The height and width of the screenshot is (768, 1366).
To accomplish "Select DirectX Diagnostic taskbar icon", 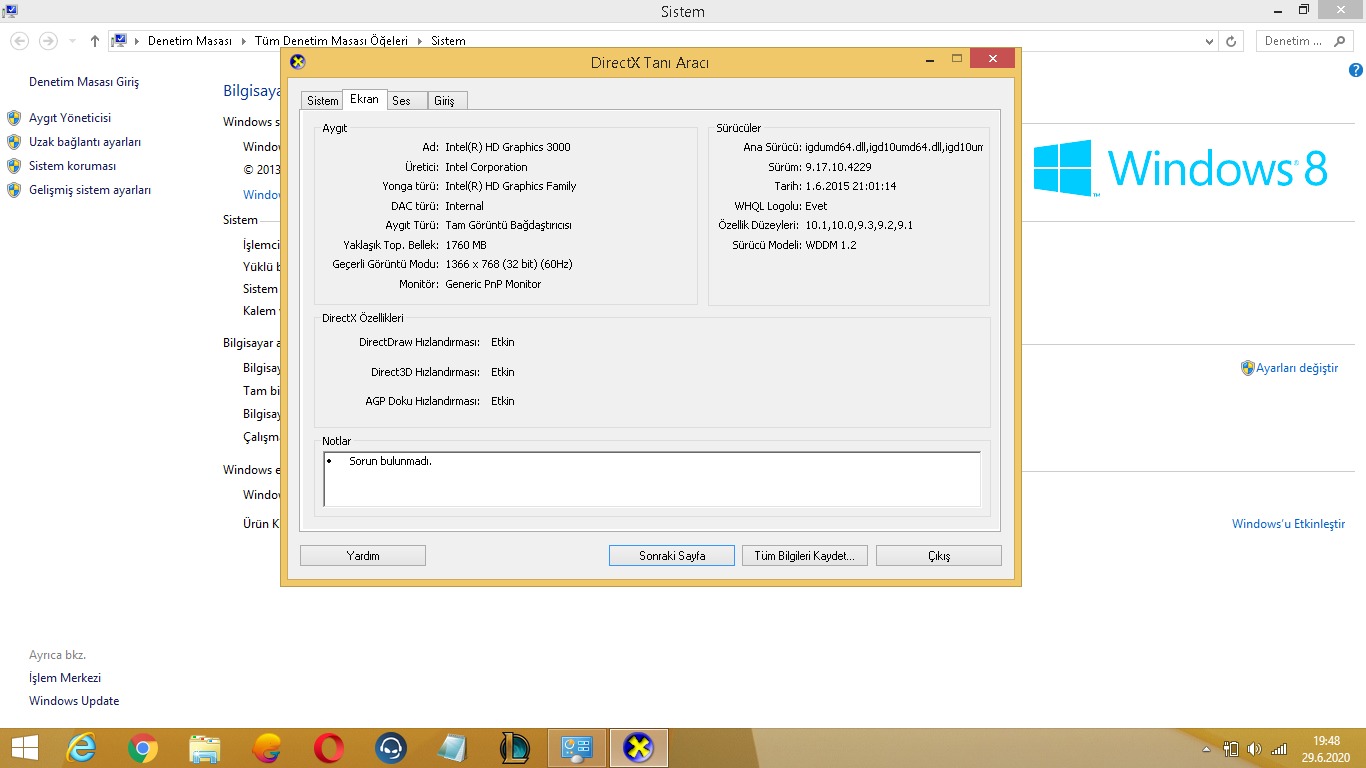I will coord(639,748).
